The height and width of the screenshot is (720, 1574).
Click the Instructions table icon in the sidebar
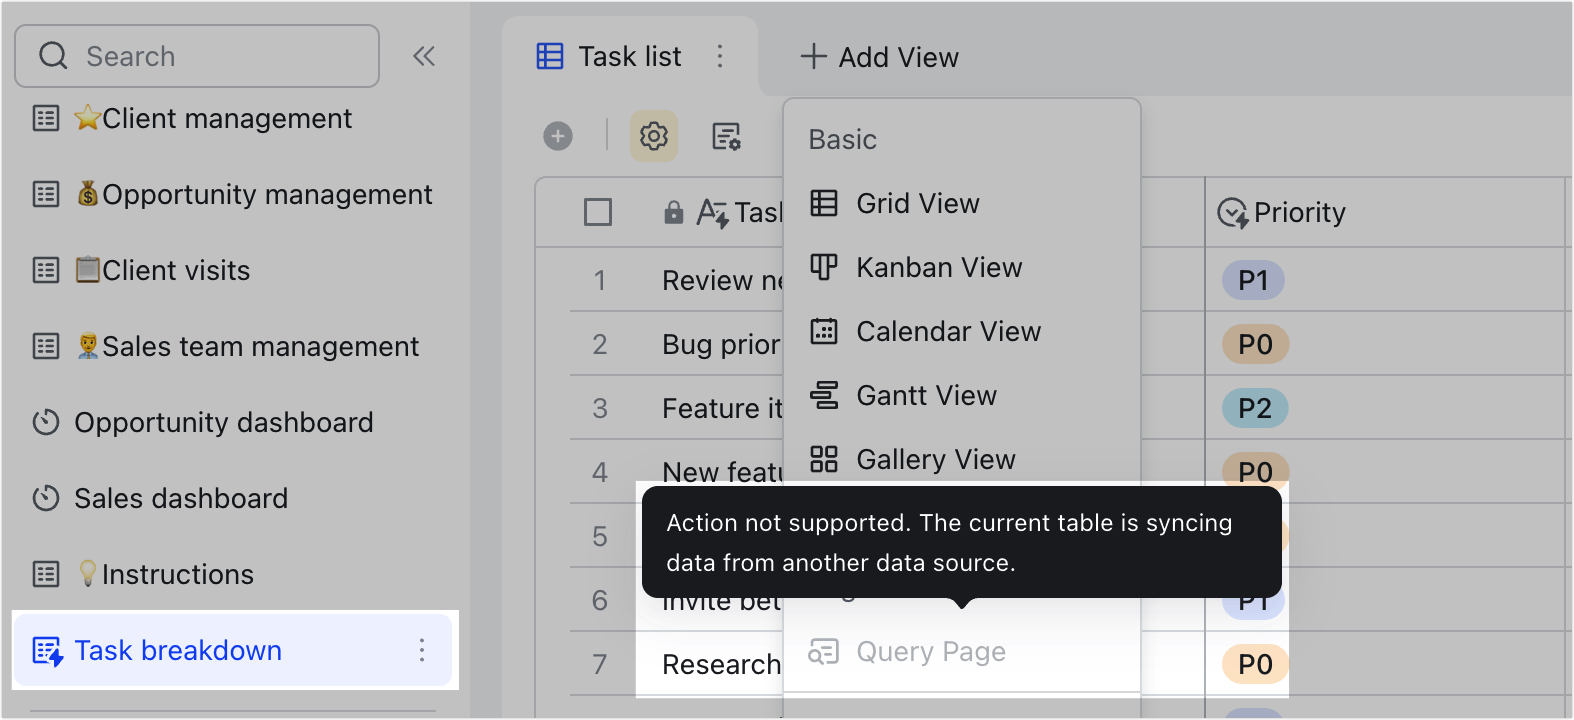(45, 574)
